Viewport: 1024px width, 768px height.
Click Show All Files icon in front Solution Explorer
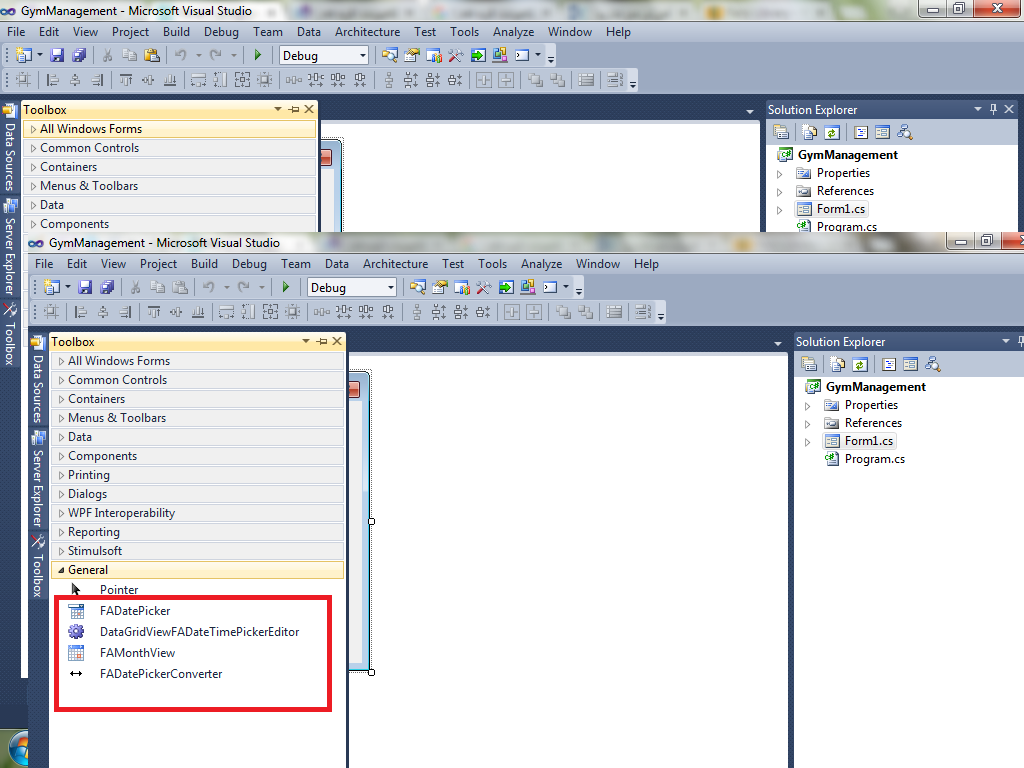(x=838, y=364)
